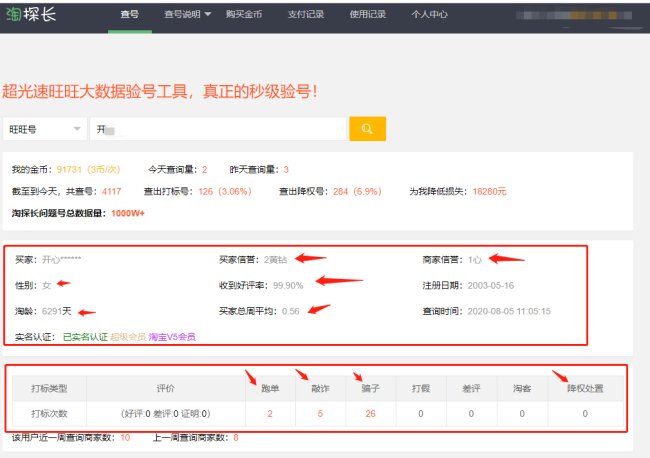Click the 淘龄 value 6291天
Image resolution: width=650 pixels, height=458 pixels.
coord(57,311)
